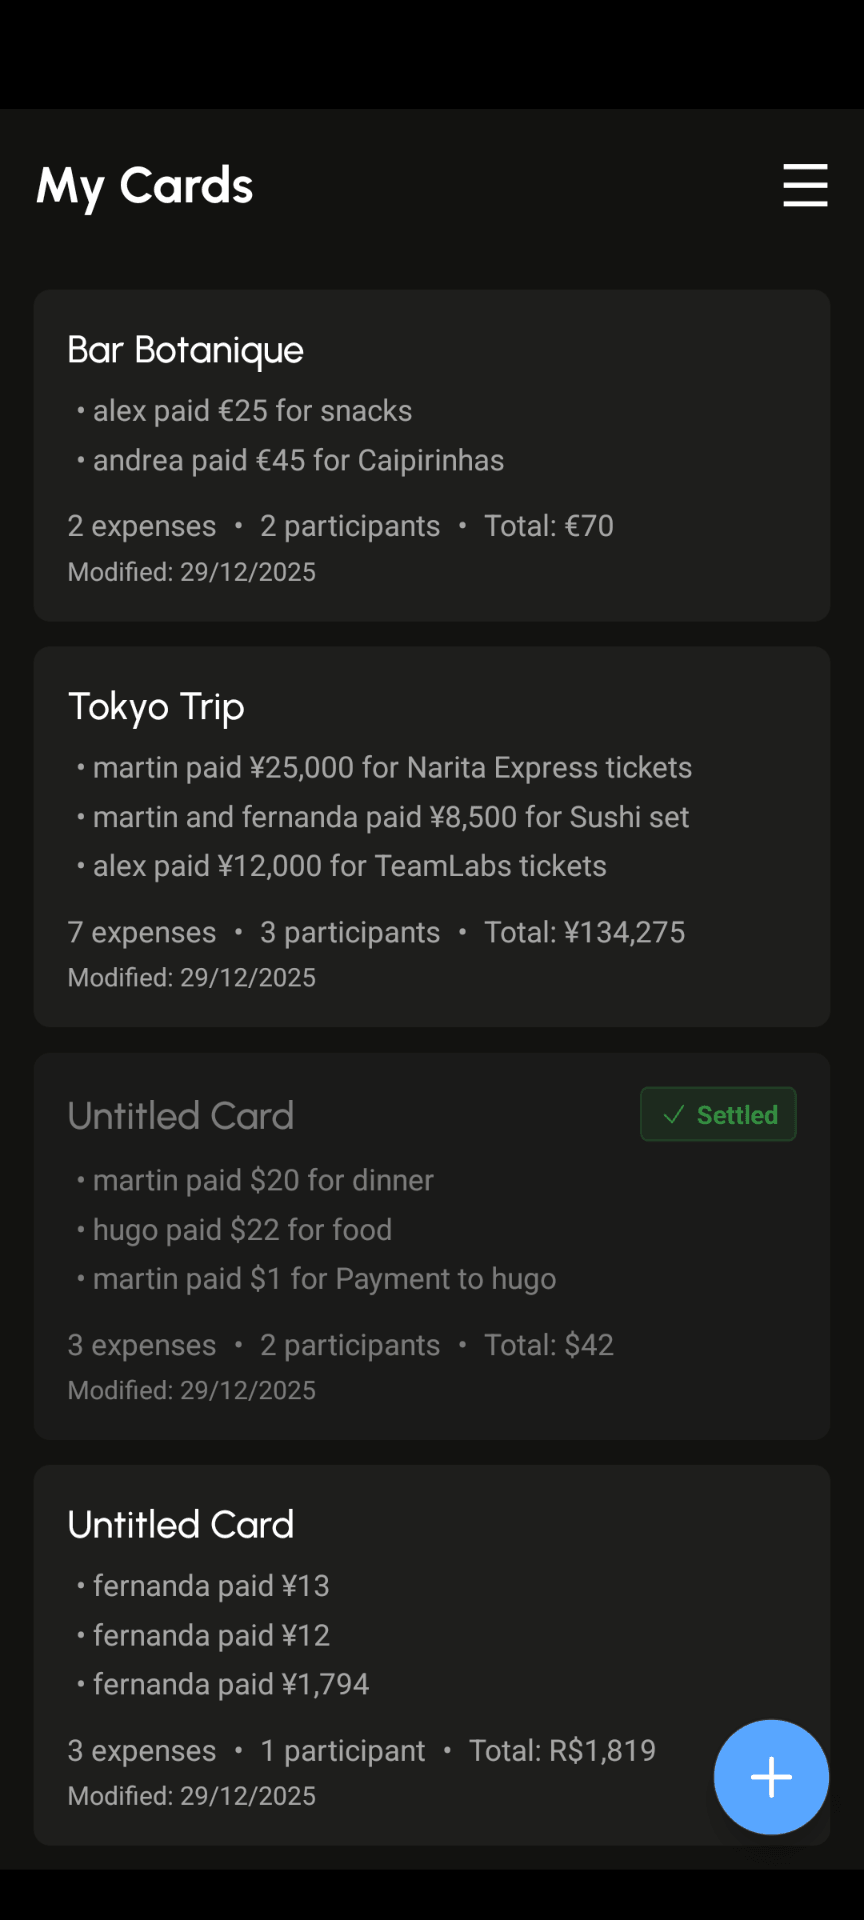
Task: Open the Bar Botanique card
Action: (x=432, y=456)
